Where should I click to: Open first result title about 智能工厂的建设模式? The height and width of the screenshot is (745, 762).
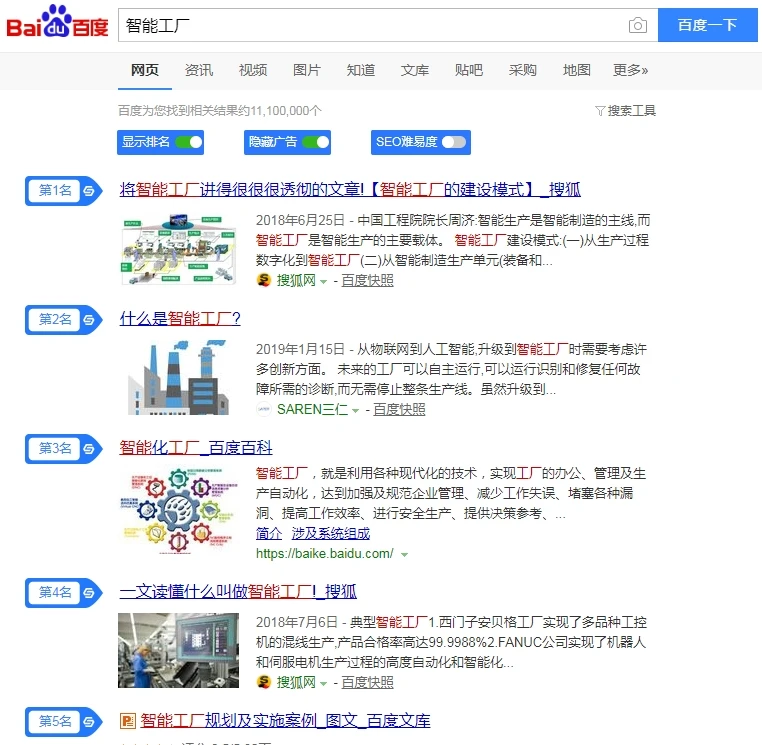pyautogui.click(x=350, y=189)
